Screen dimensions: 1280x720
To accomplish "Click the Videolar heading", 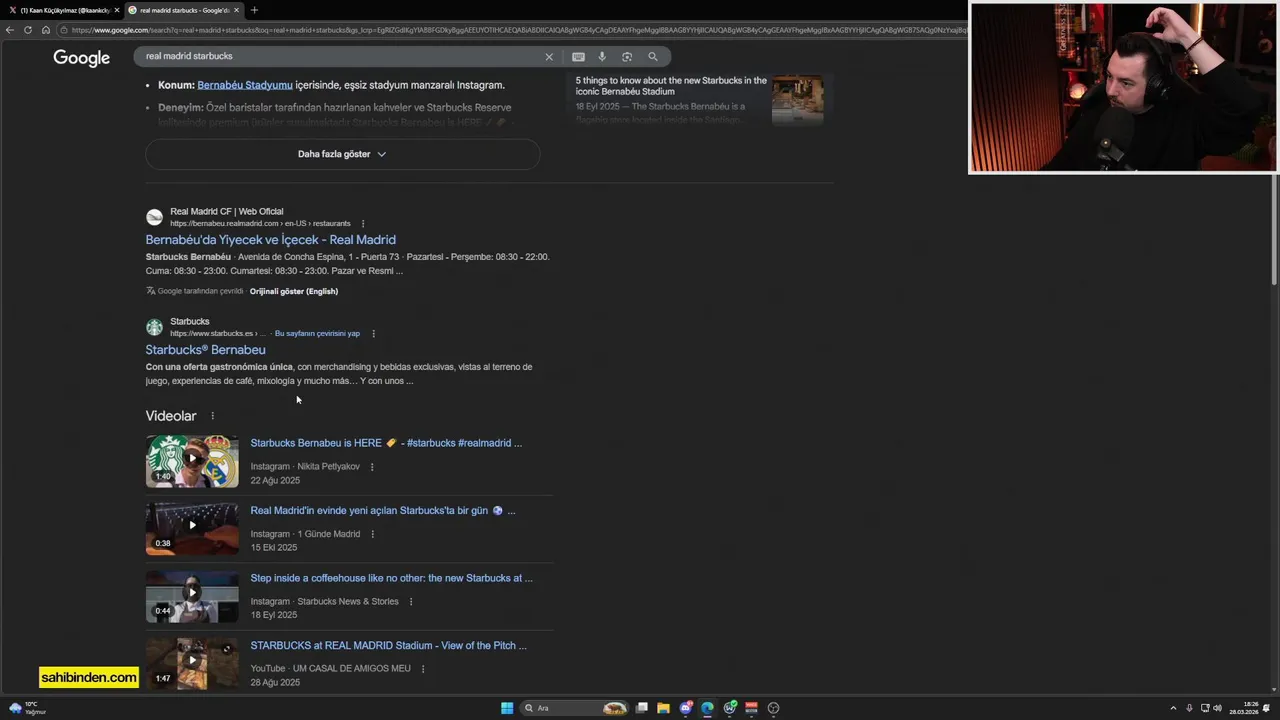I will coord(171,416).
